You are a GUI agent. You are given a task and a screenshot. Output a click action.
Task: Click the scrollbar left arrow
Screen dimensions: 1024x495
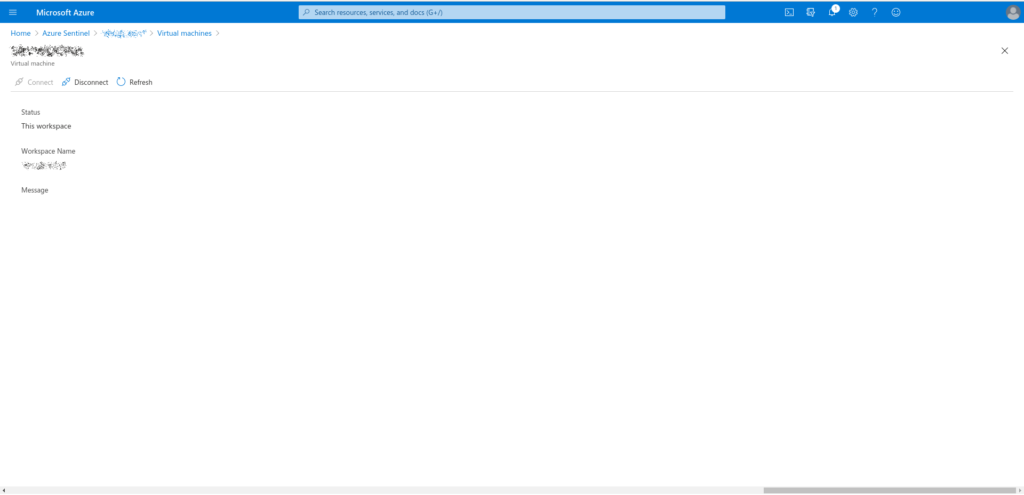(3, 490)
